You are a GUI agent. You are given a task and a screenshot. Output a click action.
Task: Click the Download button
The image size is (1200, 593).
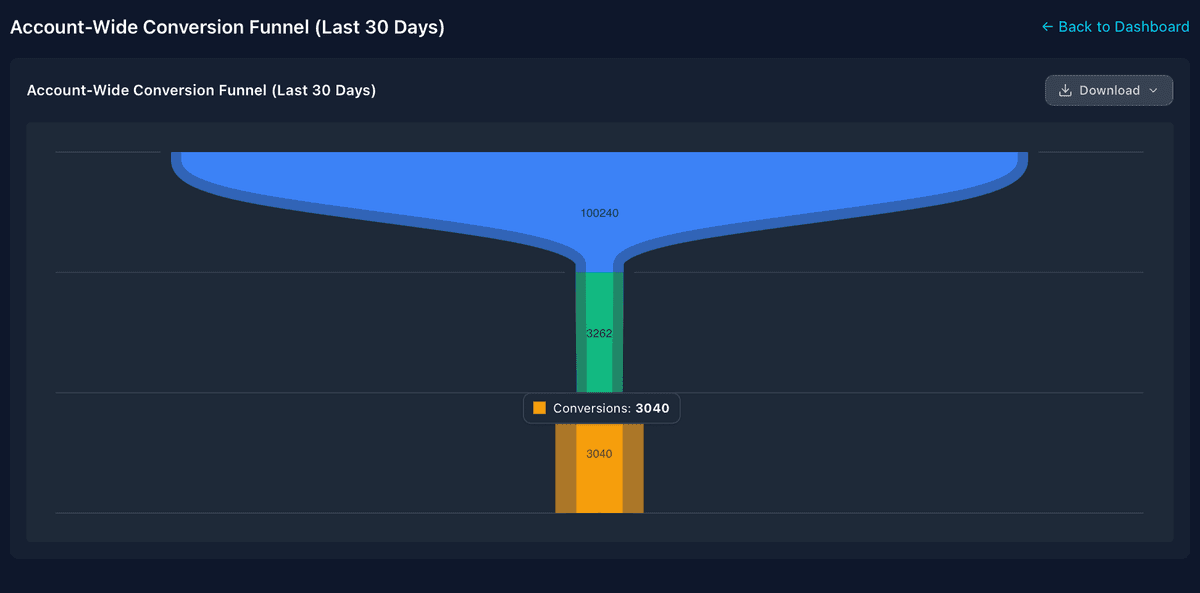(x=1109, y=90)
